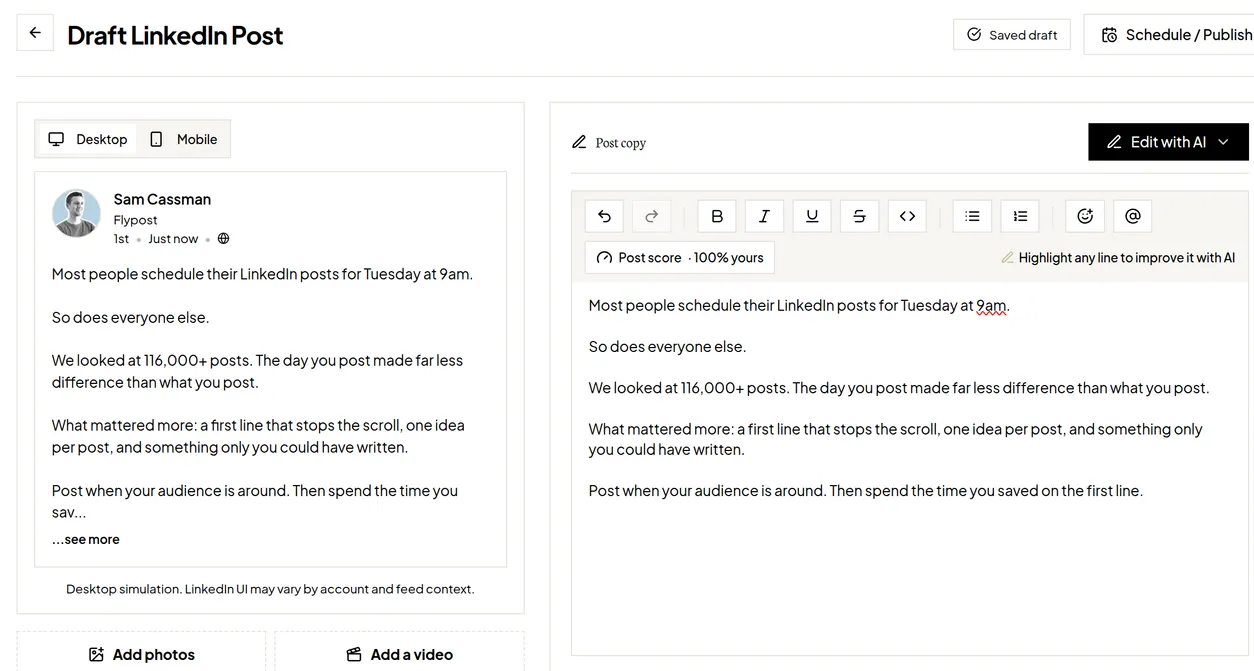Click the Saved draft button
The width and height of the screenshot is (1254, 671).
(1012, 35)
